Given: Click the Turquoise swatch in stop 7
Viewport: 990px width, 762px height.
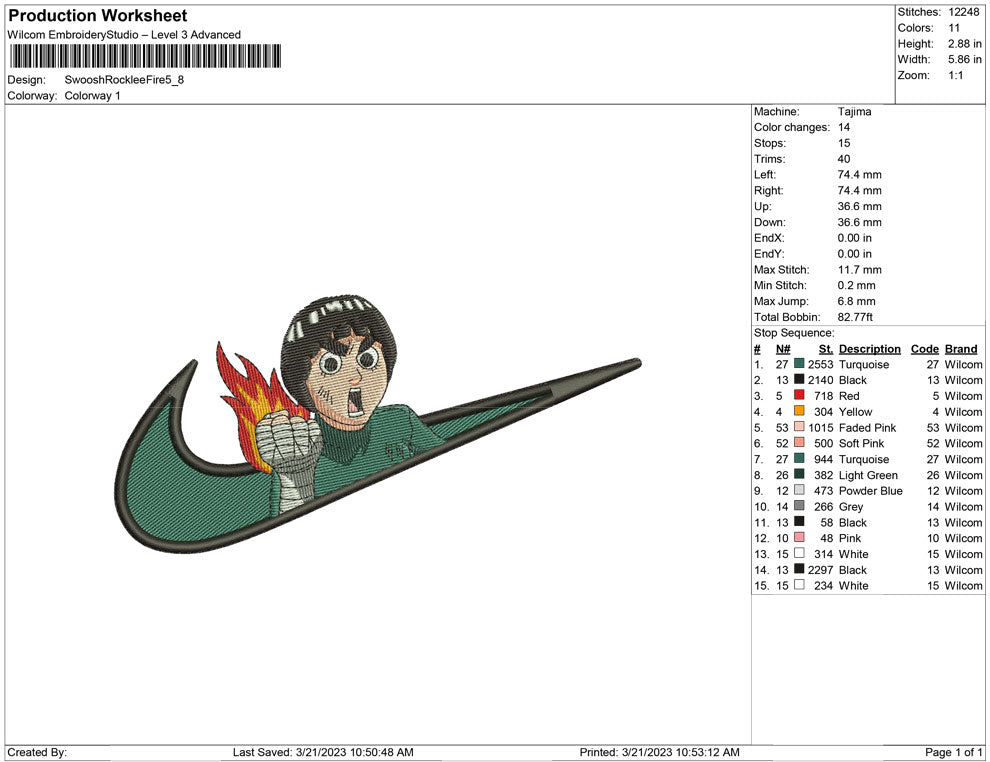Looking at the screenshot, I should tap(799, 459).
